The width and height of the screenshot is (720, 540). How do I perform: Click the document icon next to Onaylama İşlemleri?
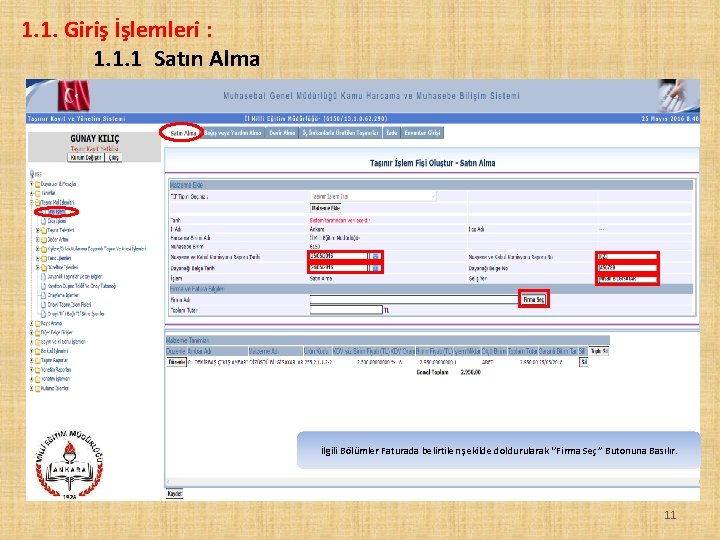click(44, 295)
